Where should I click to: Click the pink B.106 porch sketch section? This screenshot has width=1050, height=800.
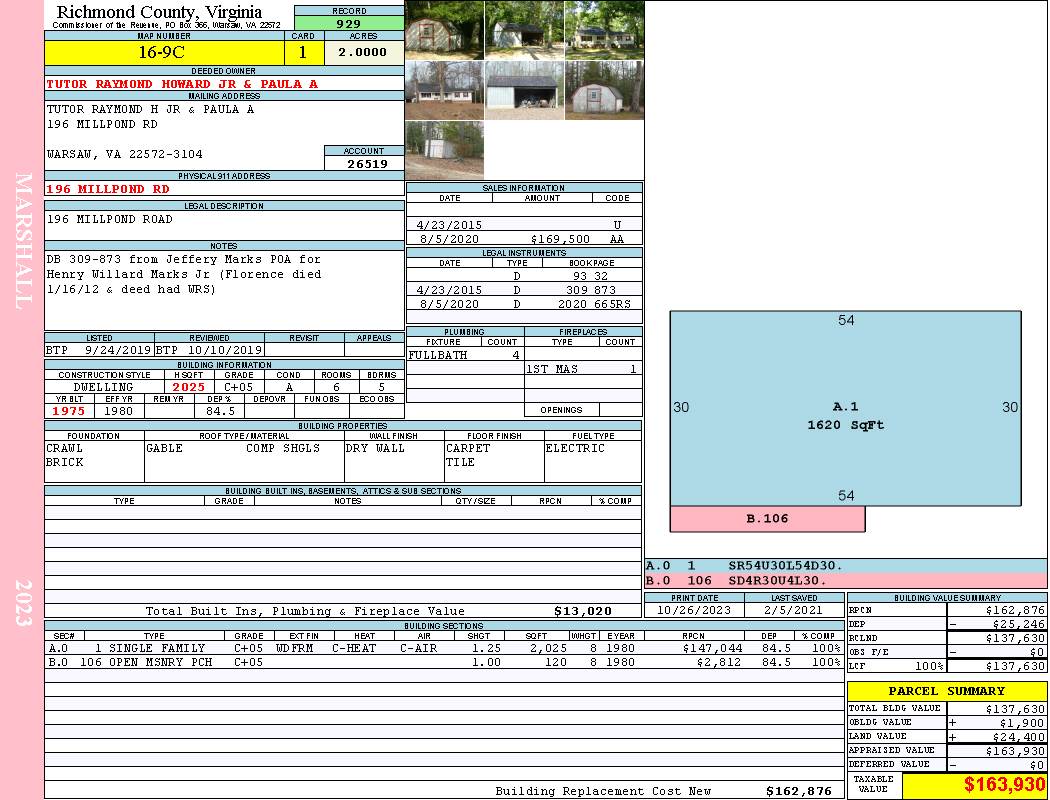coord(767,519)
